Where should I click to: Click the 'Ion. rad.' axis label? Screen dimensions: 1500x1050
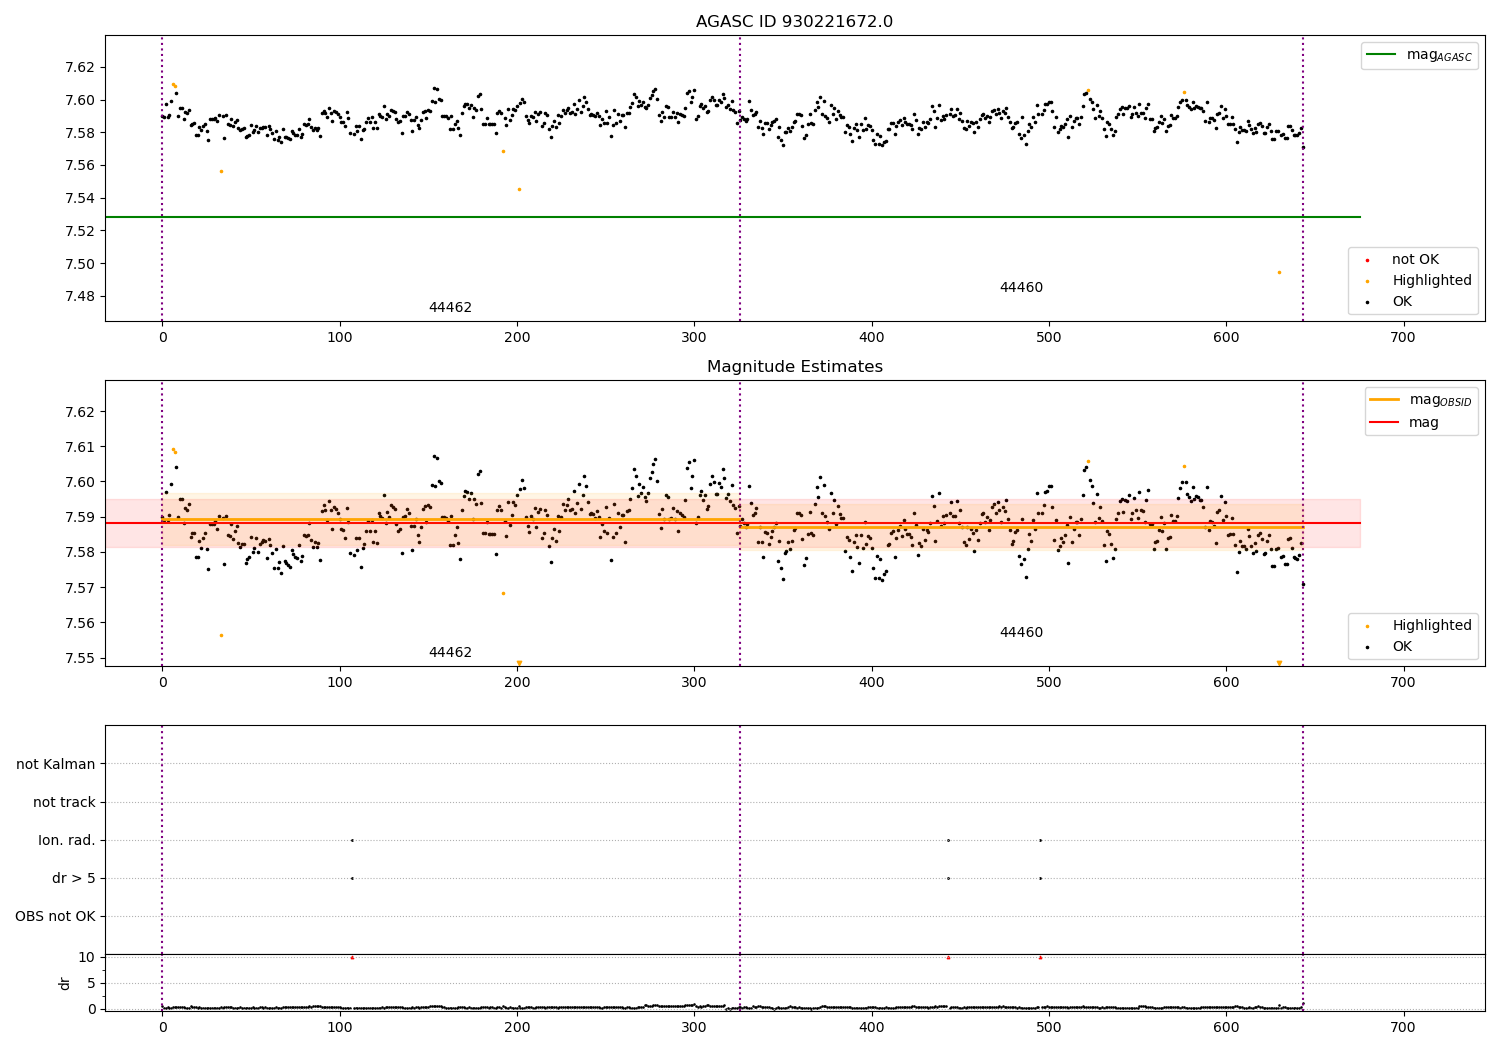coord(67,841)
